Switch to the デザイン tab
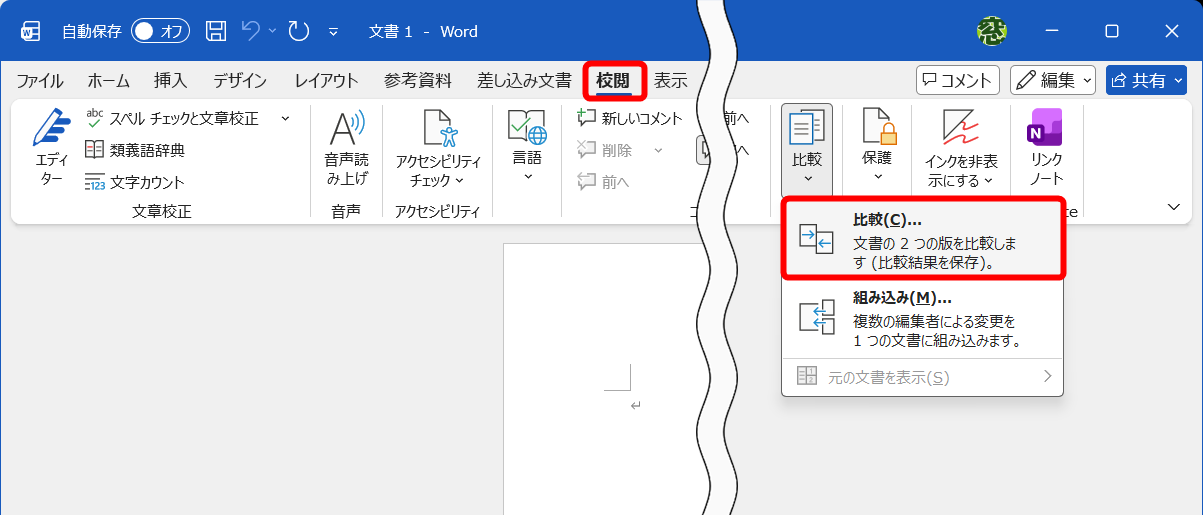 [240, 81]
